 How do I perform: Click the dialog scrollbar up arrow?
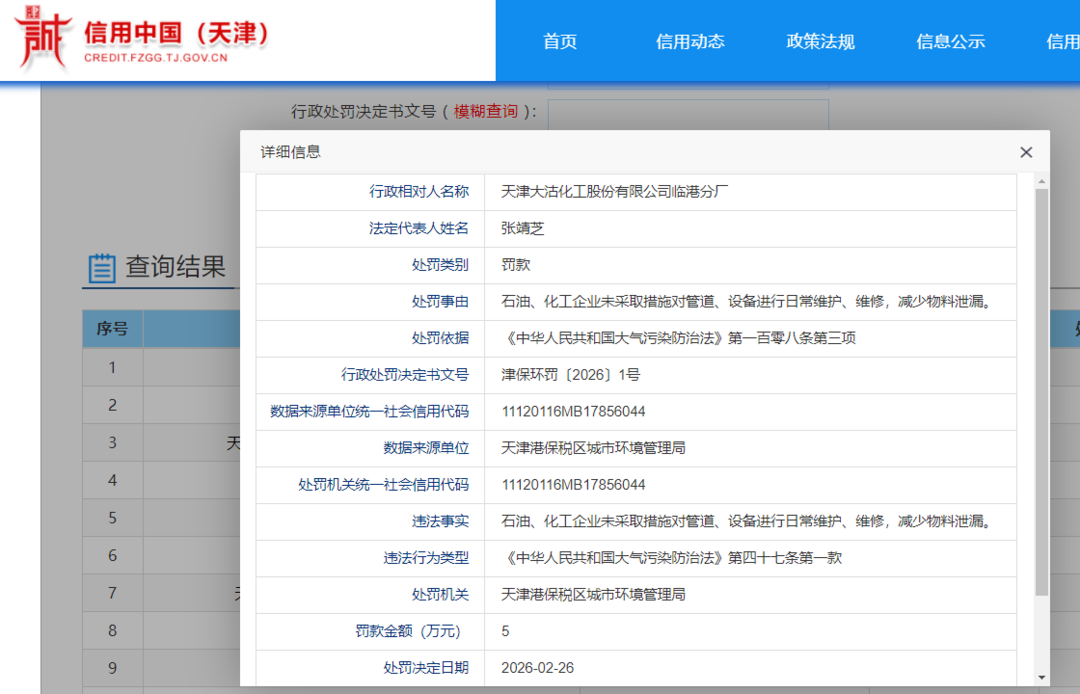pos(1041,182)
